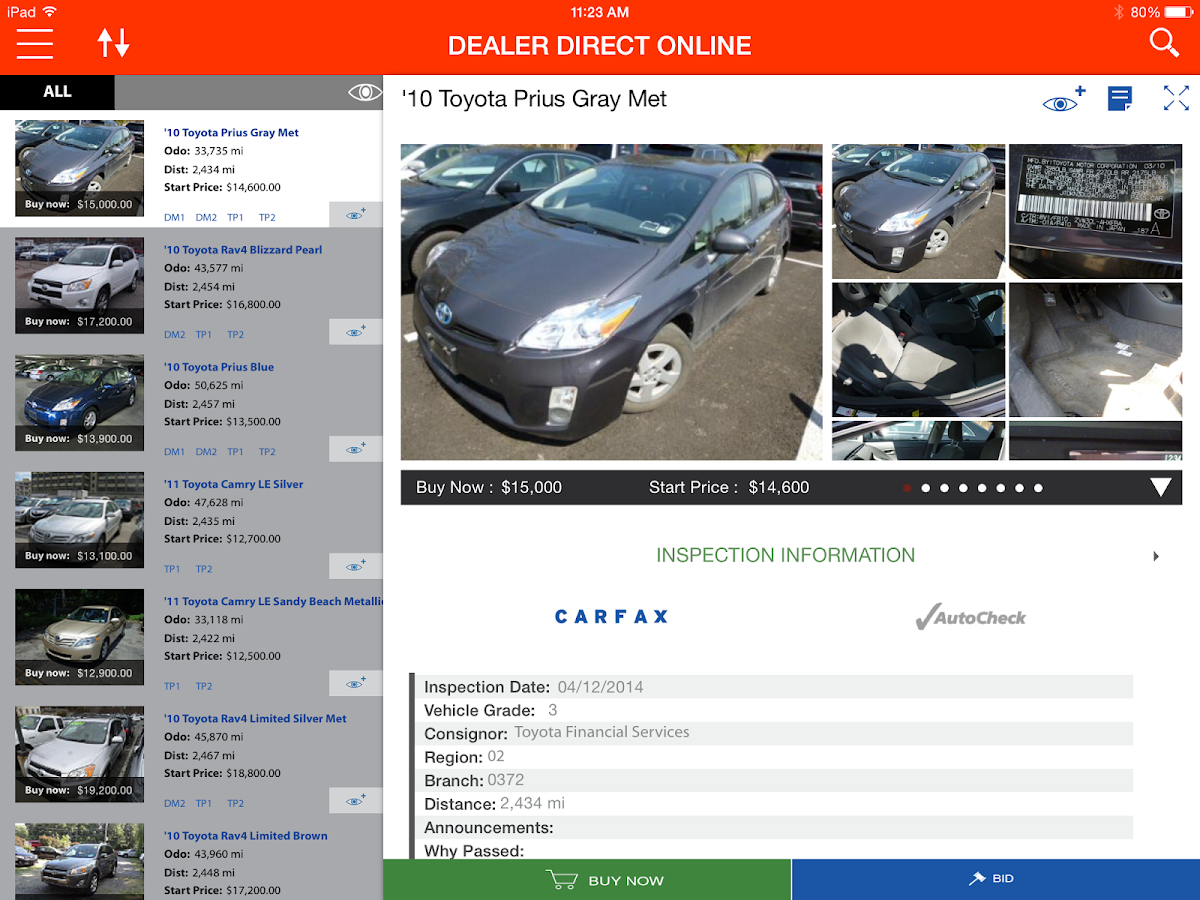The width and height of the screenshot is (1200, 900).
Task: Expand photos to fullscreen
Action: (x=1176, y=98)
